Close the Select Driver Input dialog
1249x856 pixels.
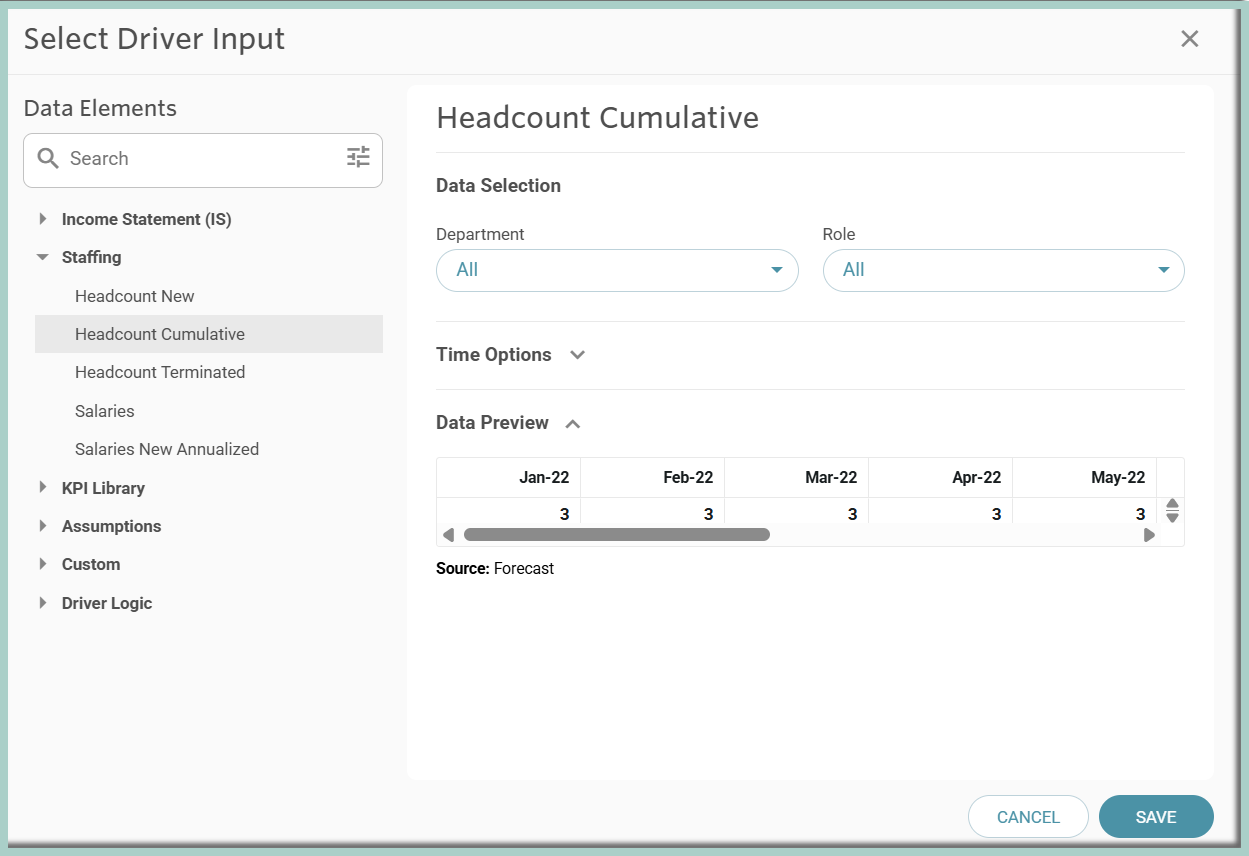click(1189, 39)
